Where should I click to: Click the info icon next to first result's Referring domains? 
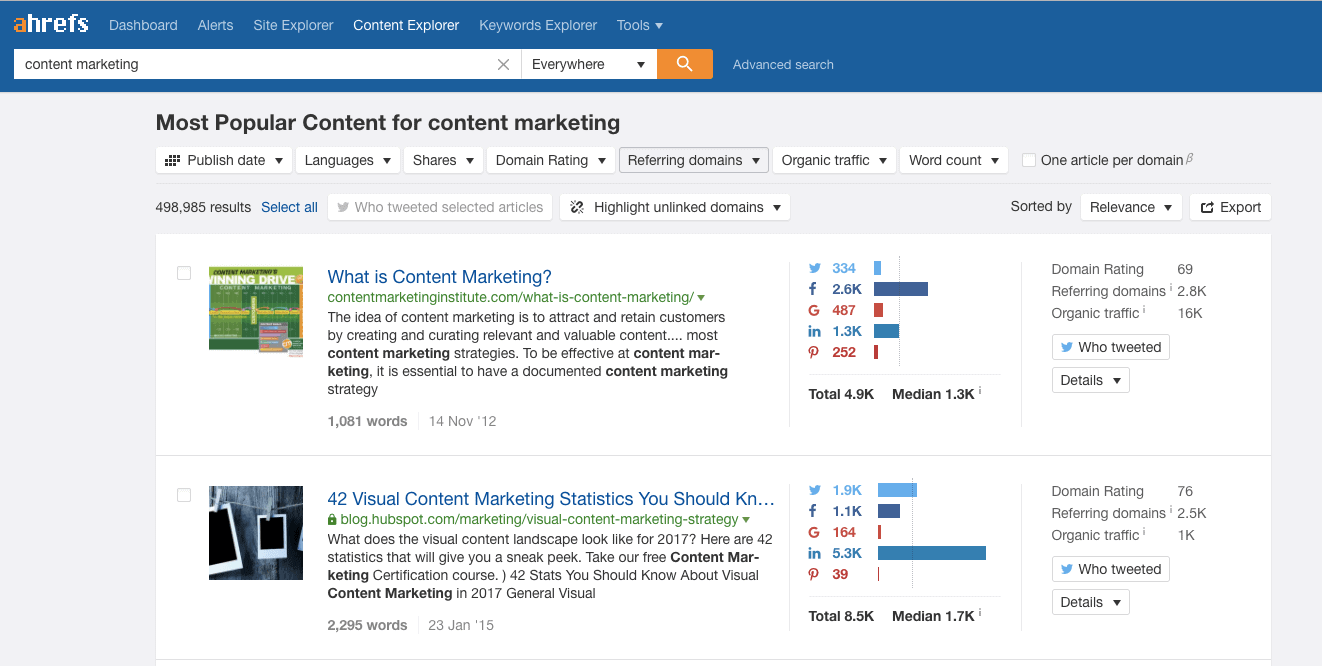pyautogui.click(x=1171, y=289)
